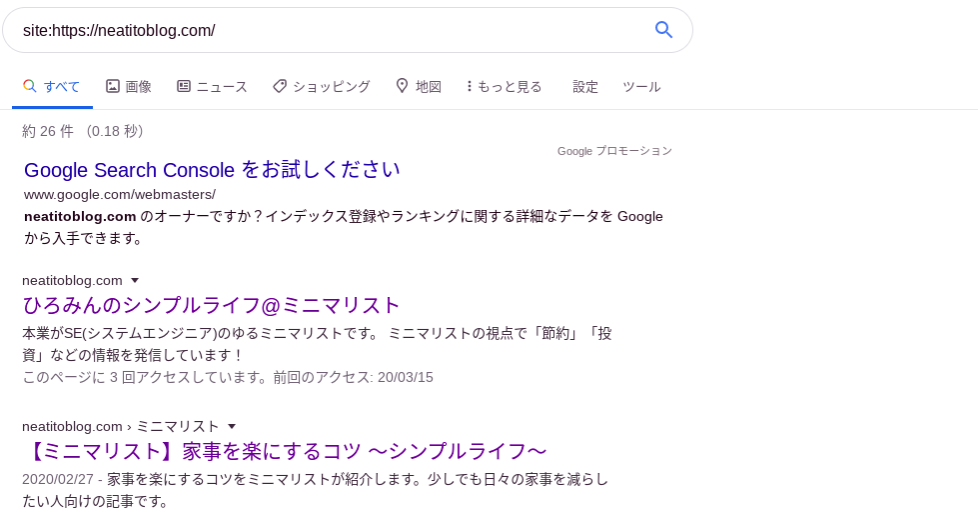Open the 設定 settings menu

pyautogui.click(x=585, y=87)
